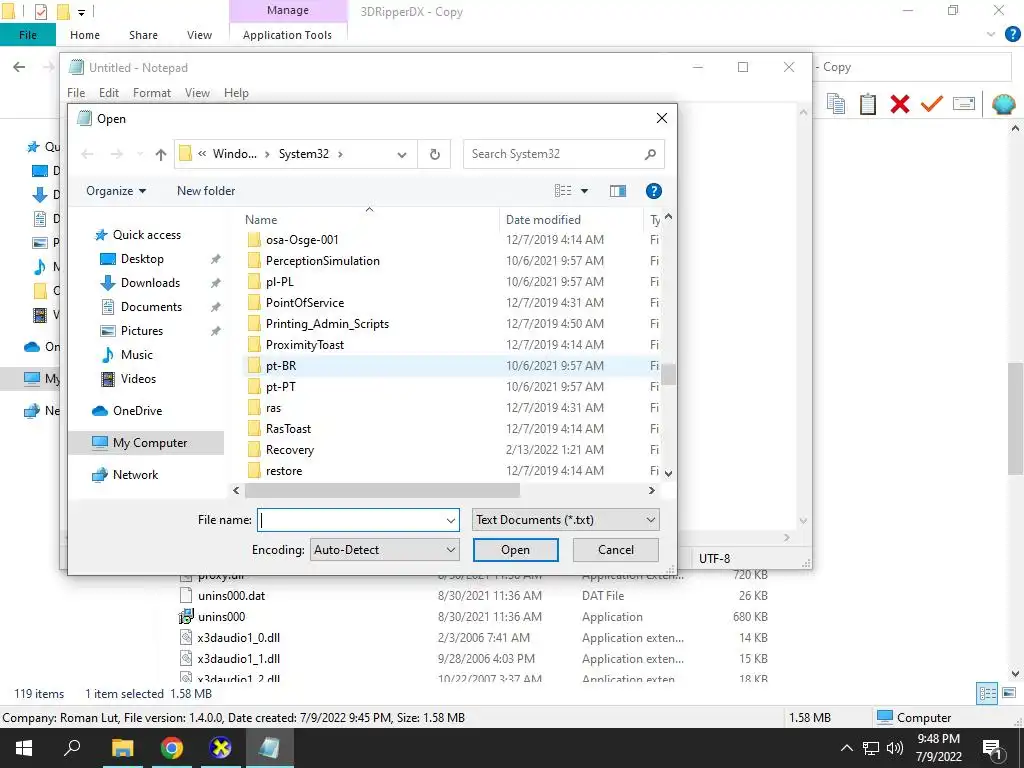Open Windows Start menu
Image resolution: width=1024 pixels, height=768 pixels.
point(24,748)
